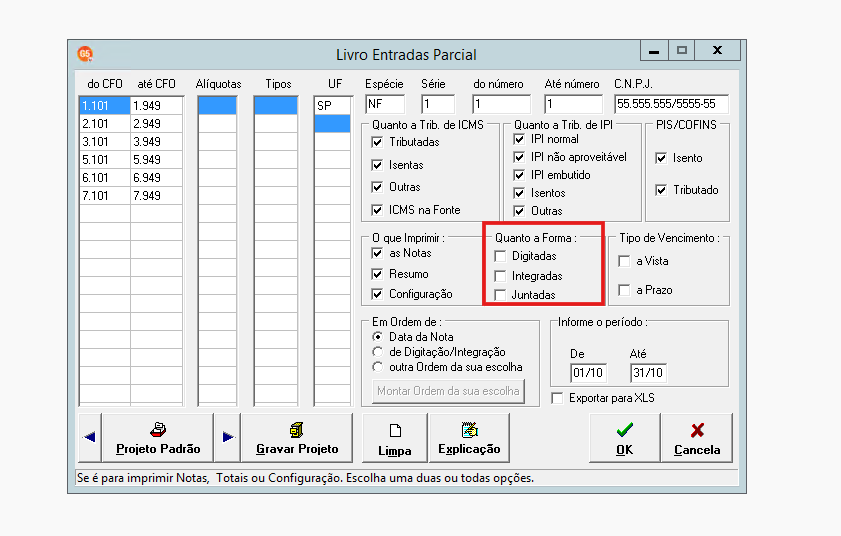This screenshot has height=536, width=841.
Task: Open the Explicação help button
Action: tap(469, 437)
